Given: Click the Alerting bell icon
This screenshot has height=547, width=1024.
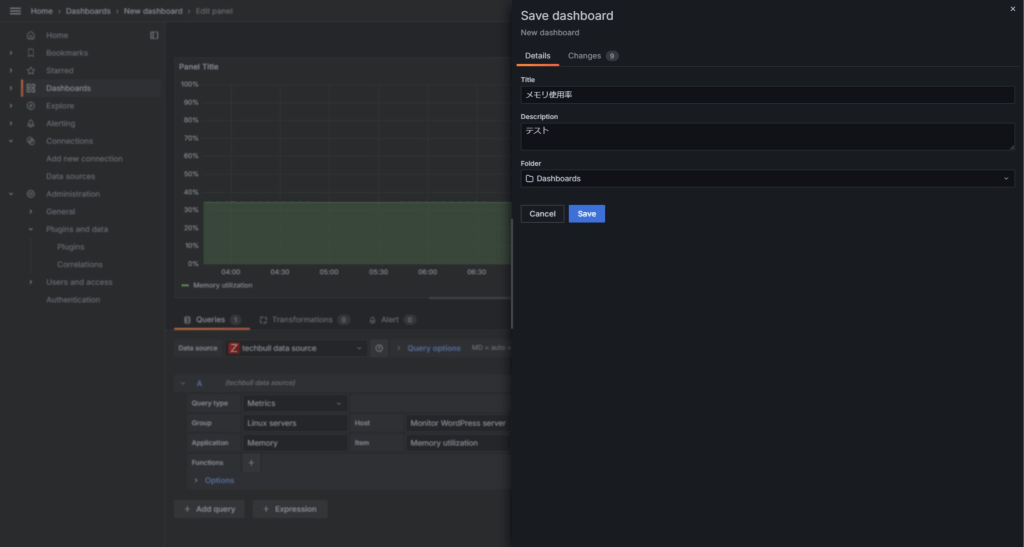Looking at the screenshot, I should point(31,124).
